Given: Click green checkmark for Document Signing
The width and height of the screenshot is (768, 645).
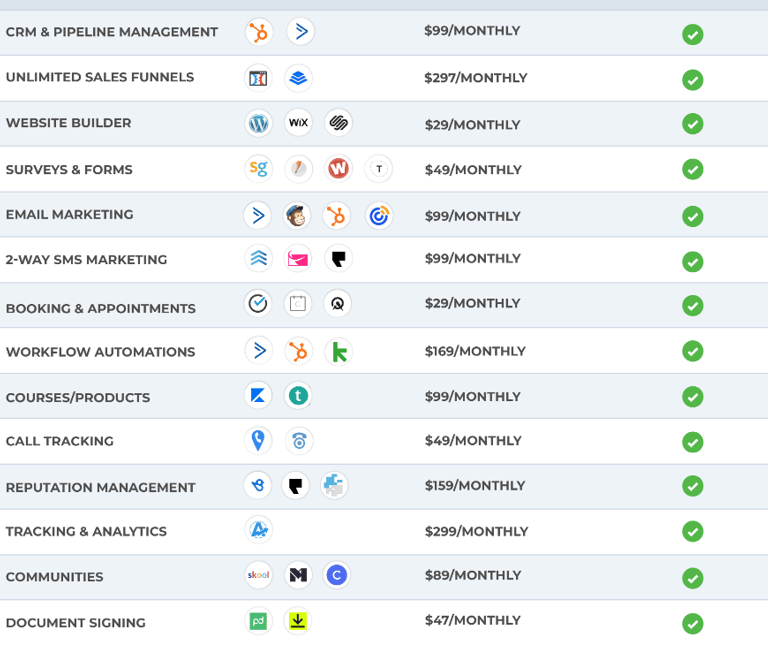Looking at the screenshot, I should click(693, 623).
